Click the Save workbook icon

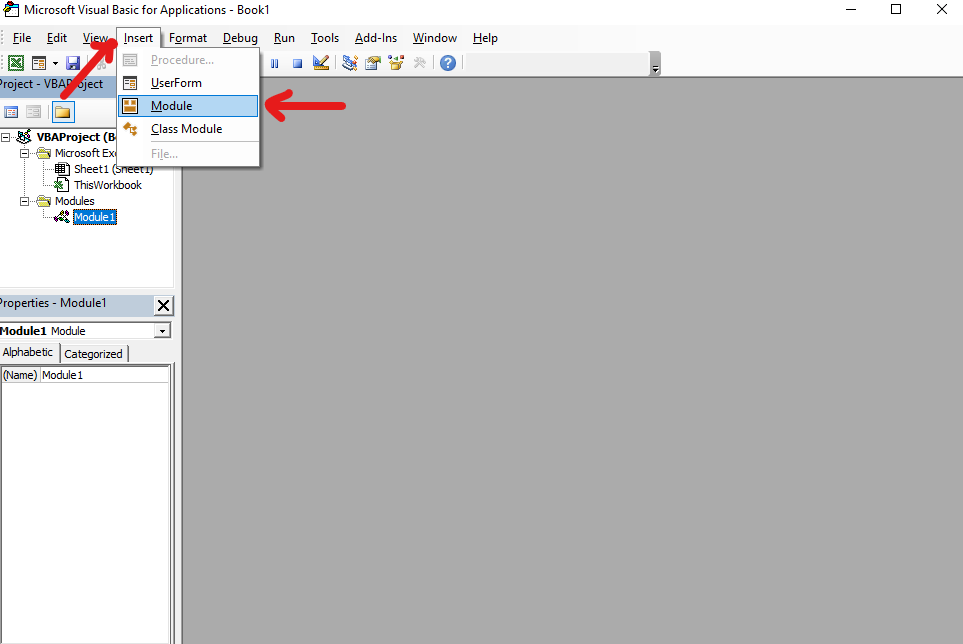click(73, 63)
